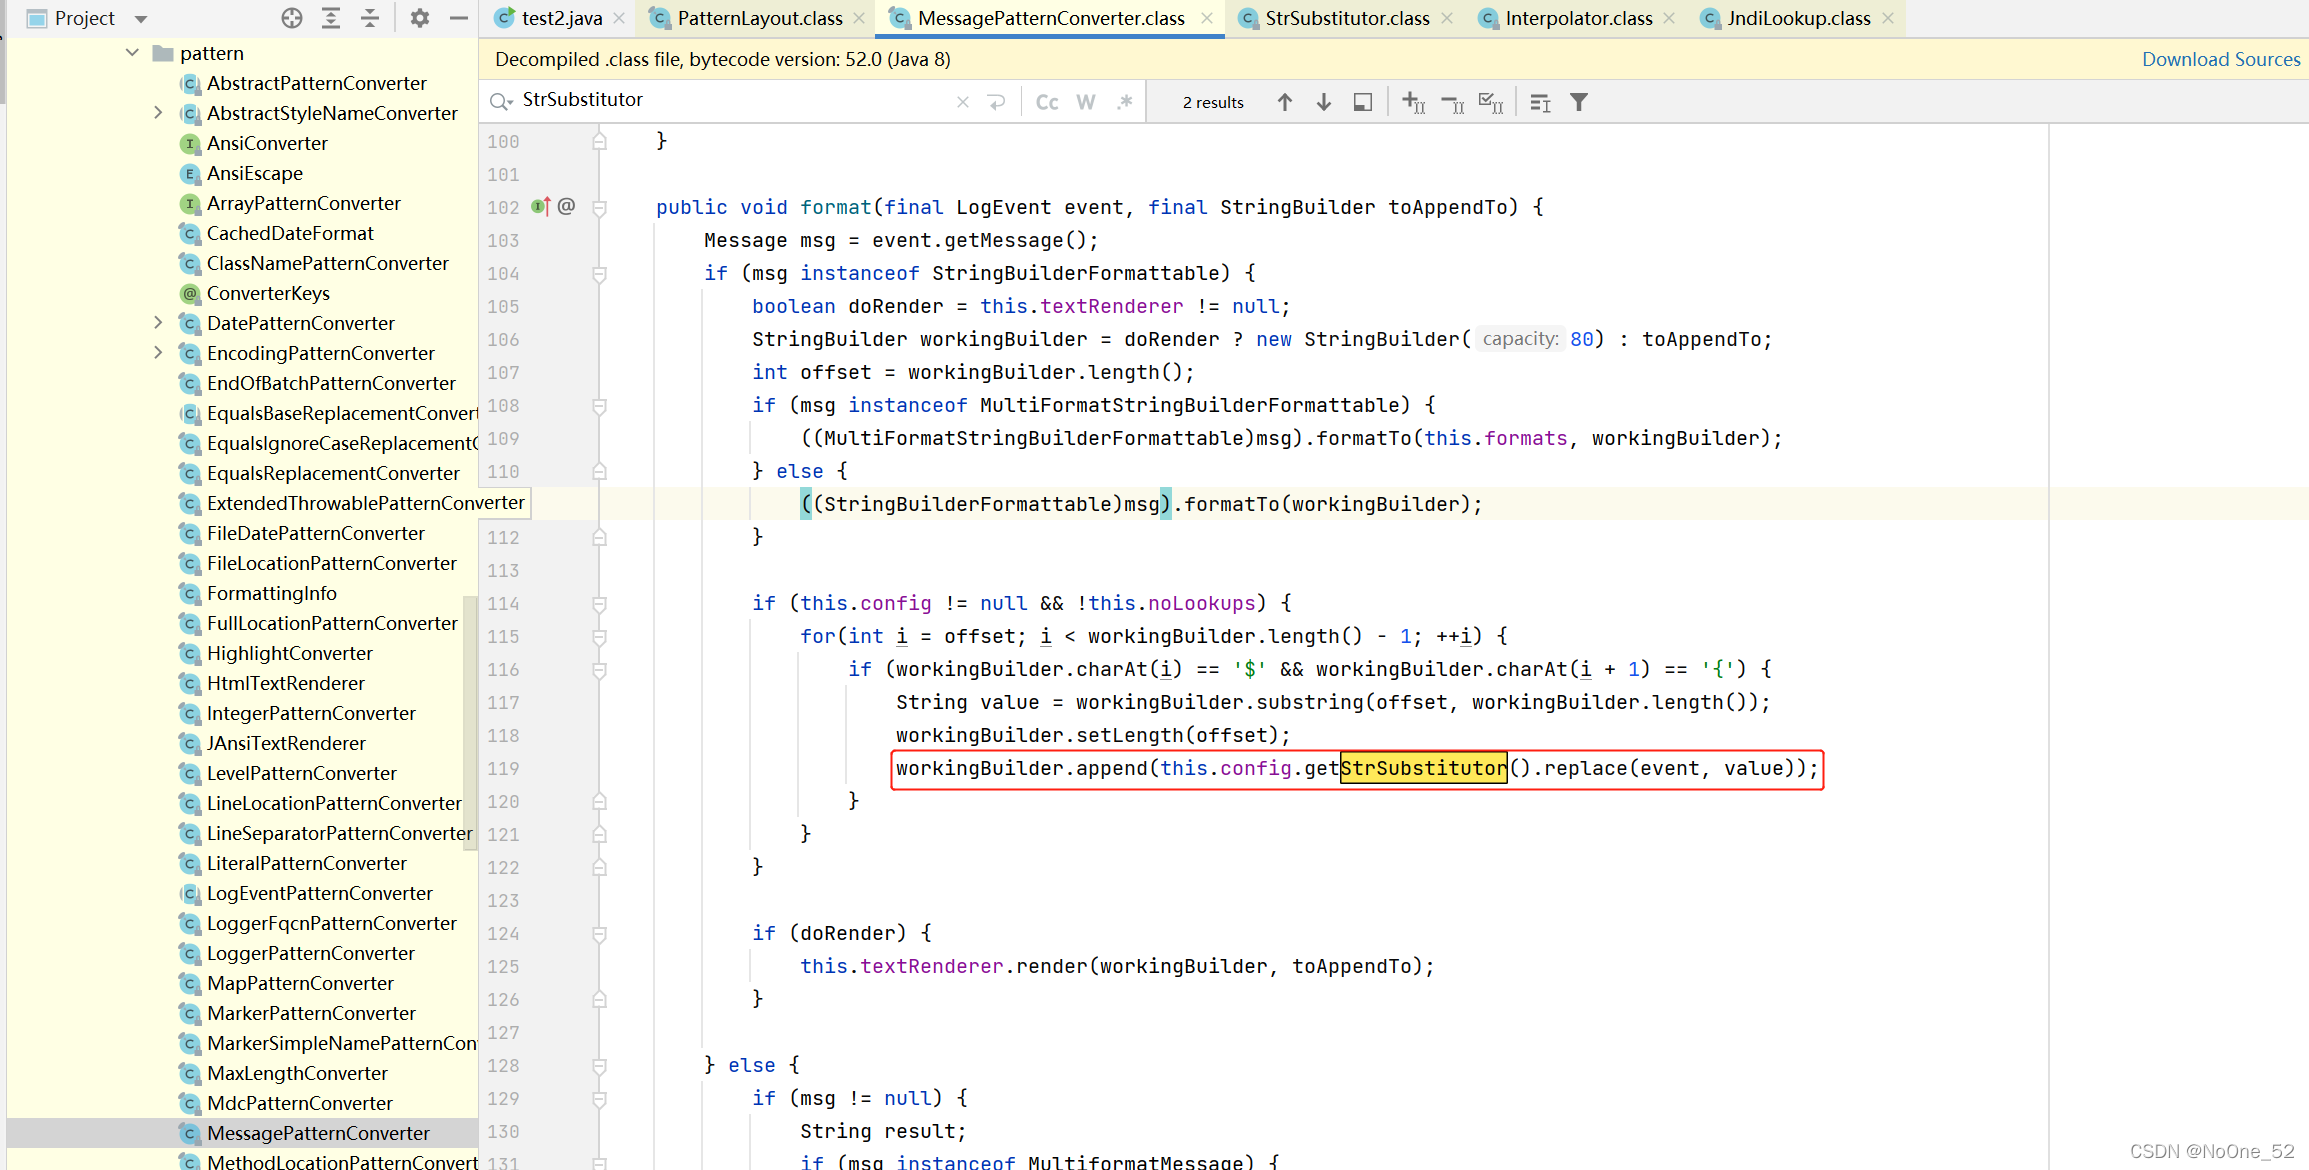Toggle Match Case (Cc) search option

pos(1047,102)
